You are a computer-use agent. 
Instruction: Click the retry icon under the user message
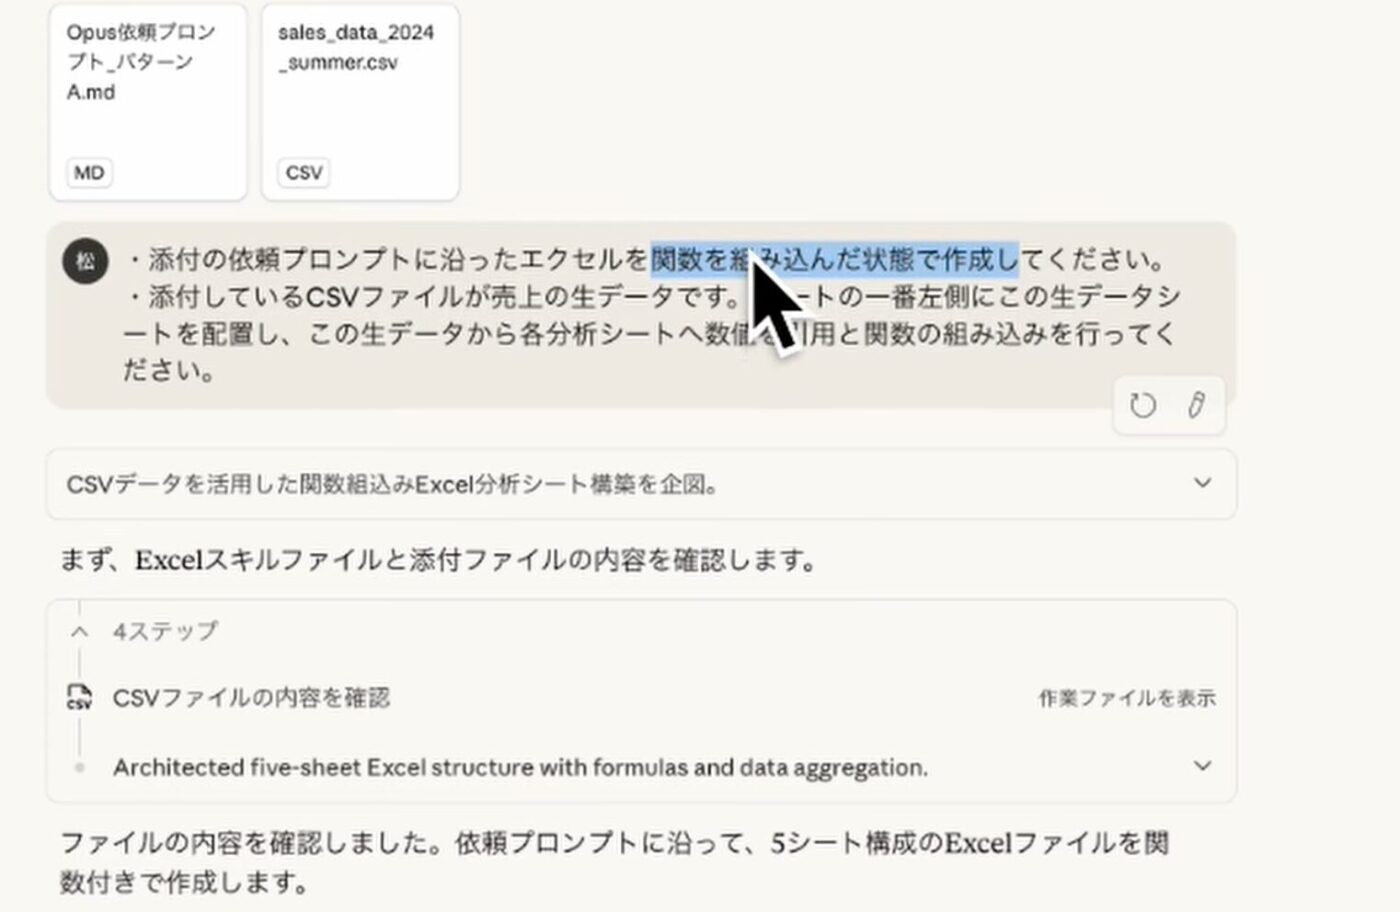click(x=1142, y=405)
